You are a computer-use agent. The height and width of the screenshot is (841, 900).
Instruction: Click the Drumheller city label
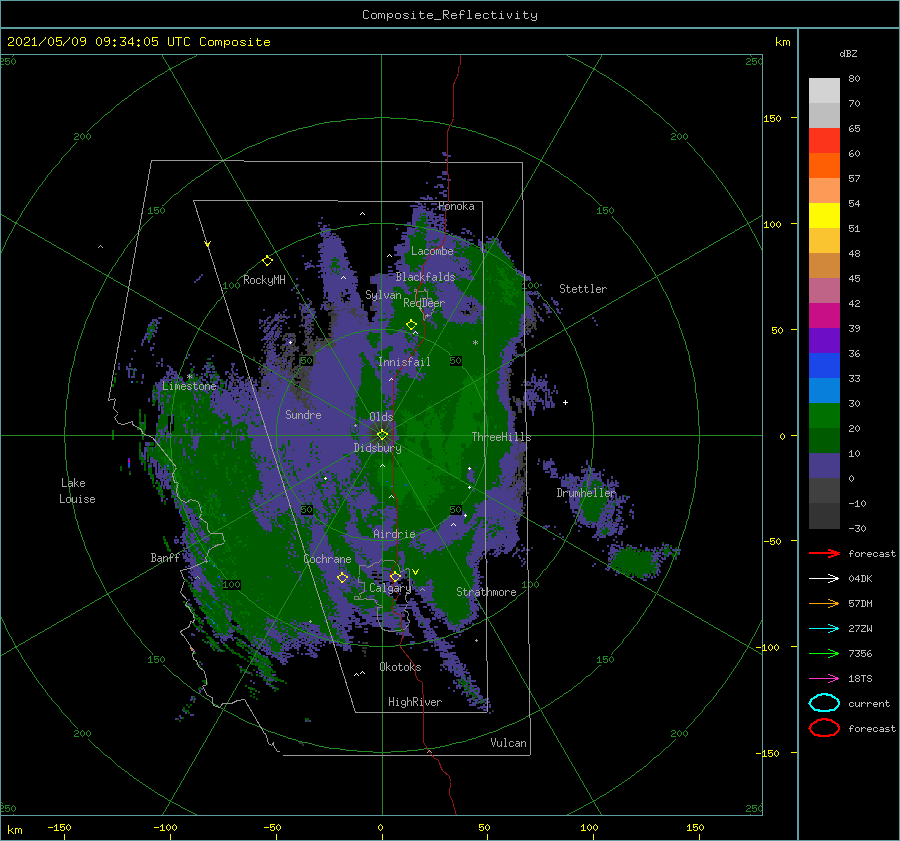tap(586, 493)
